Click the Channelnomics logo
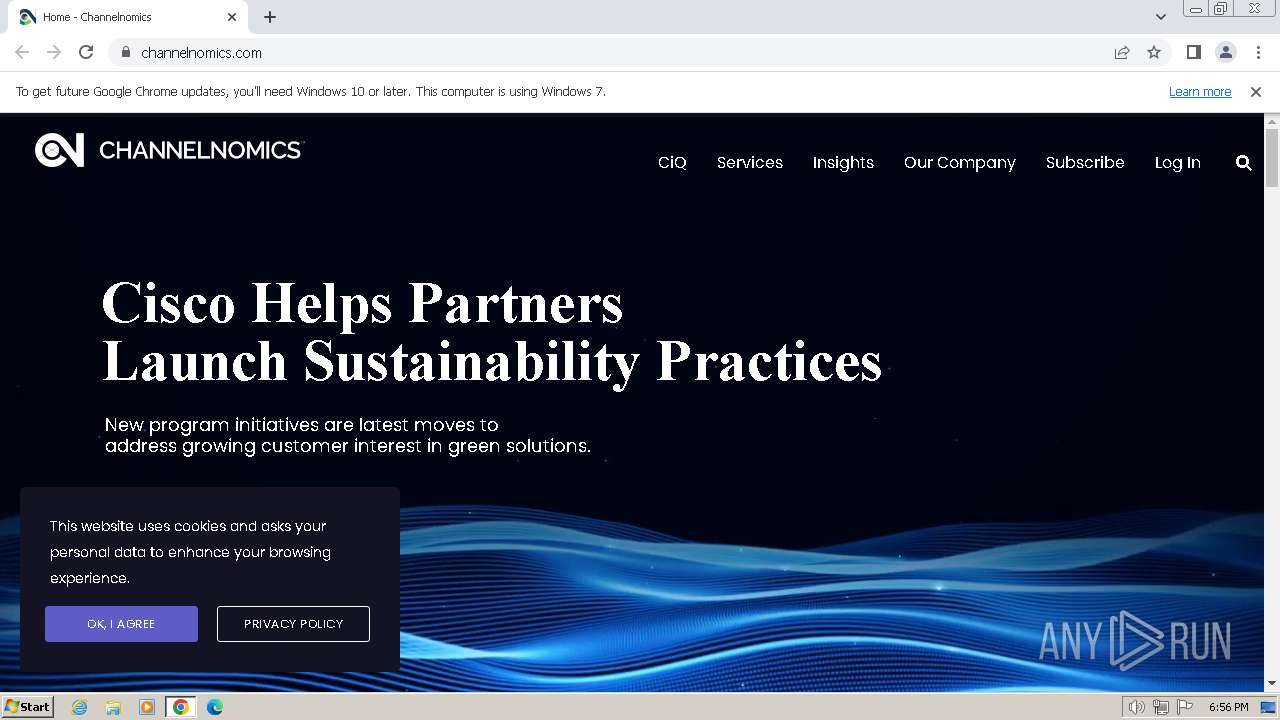 pos(168,150)
